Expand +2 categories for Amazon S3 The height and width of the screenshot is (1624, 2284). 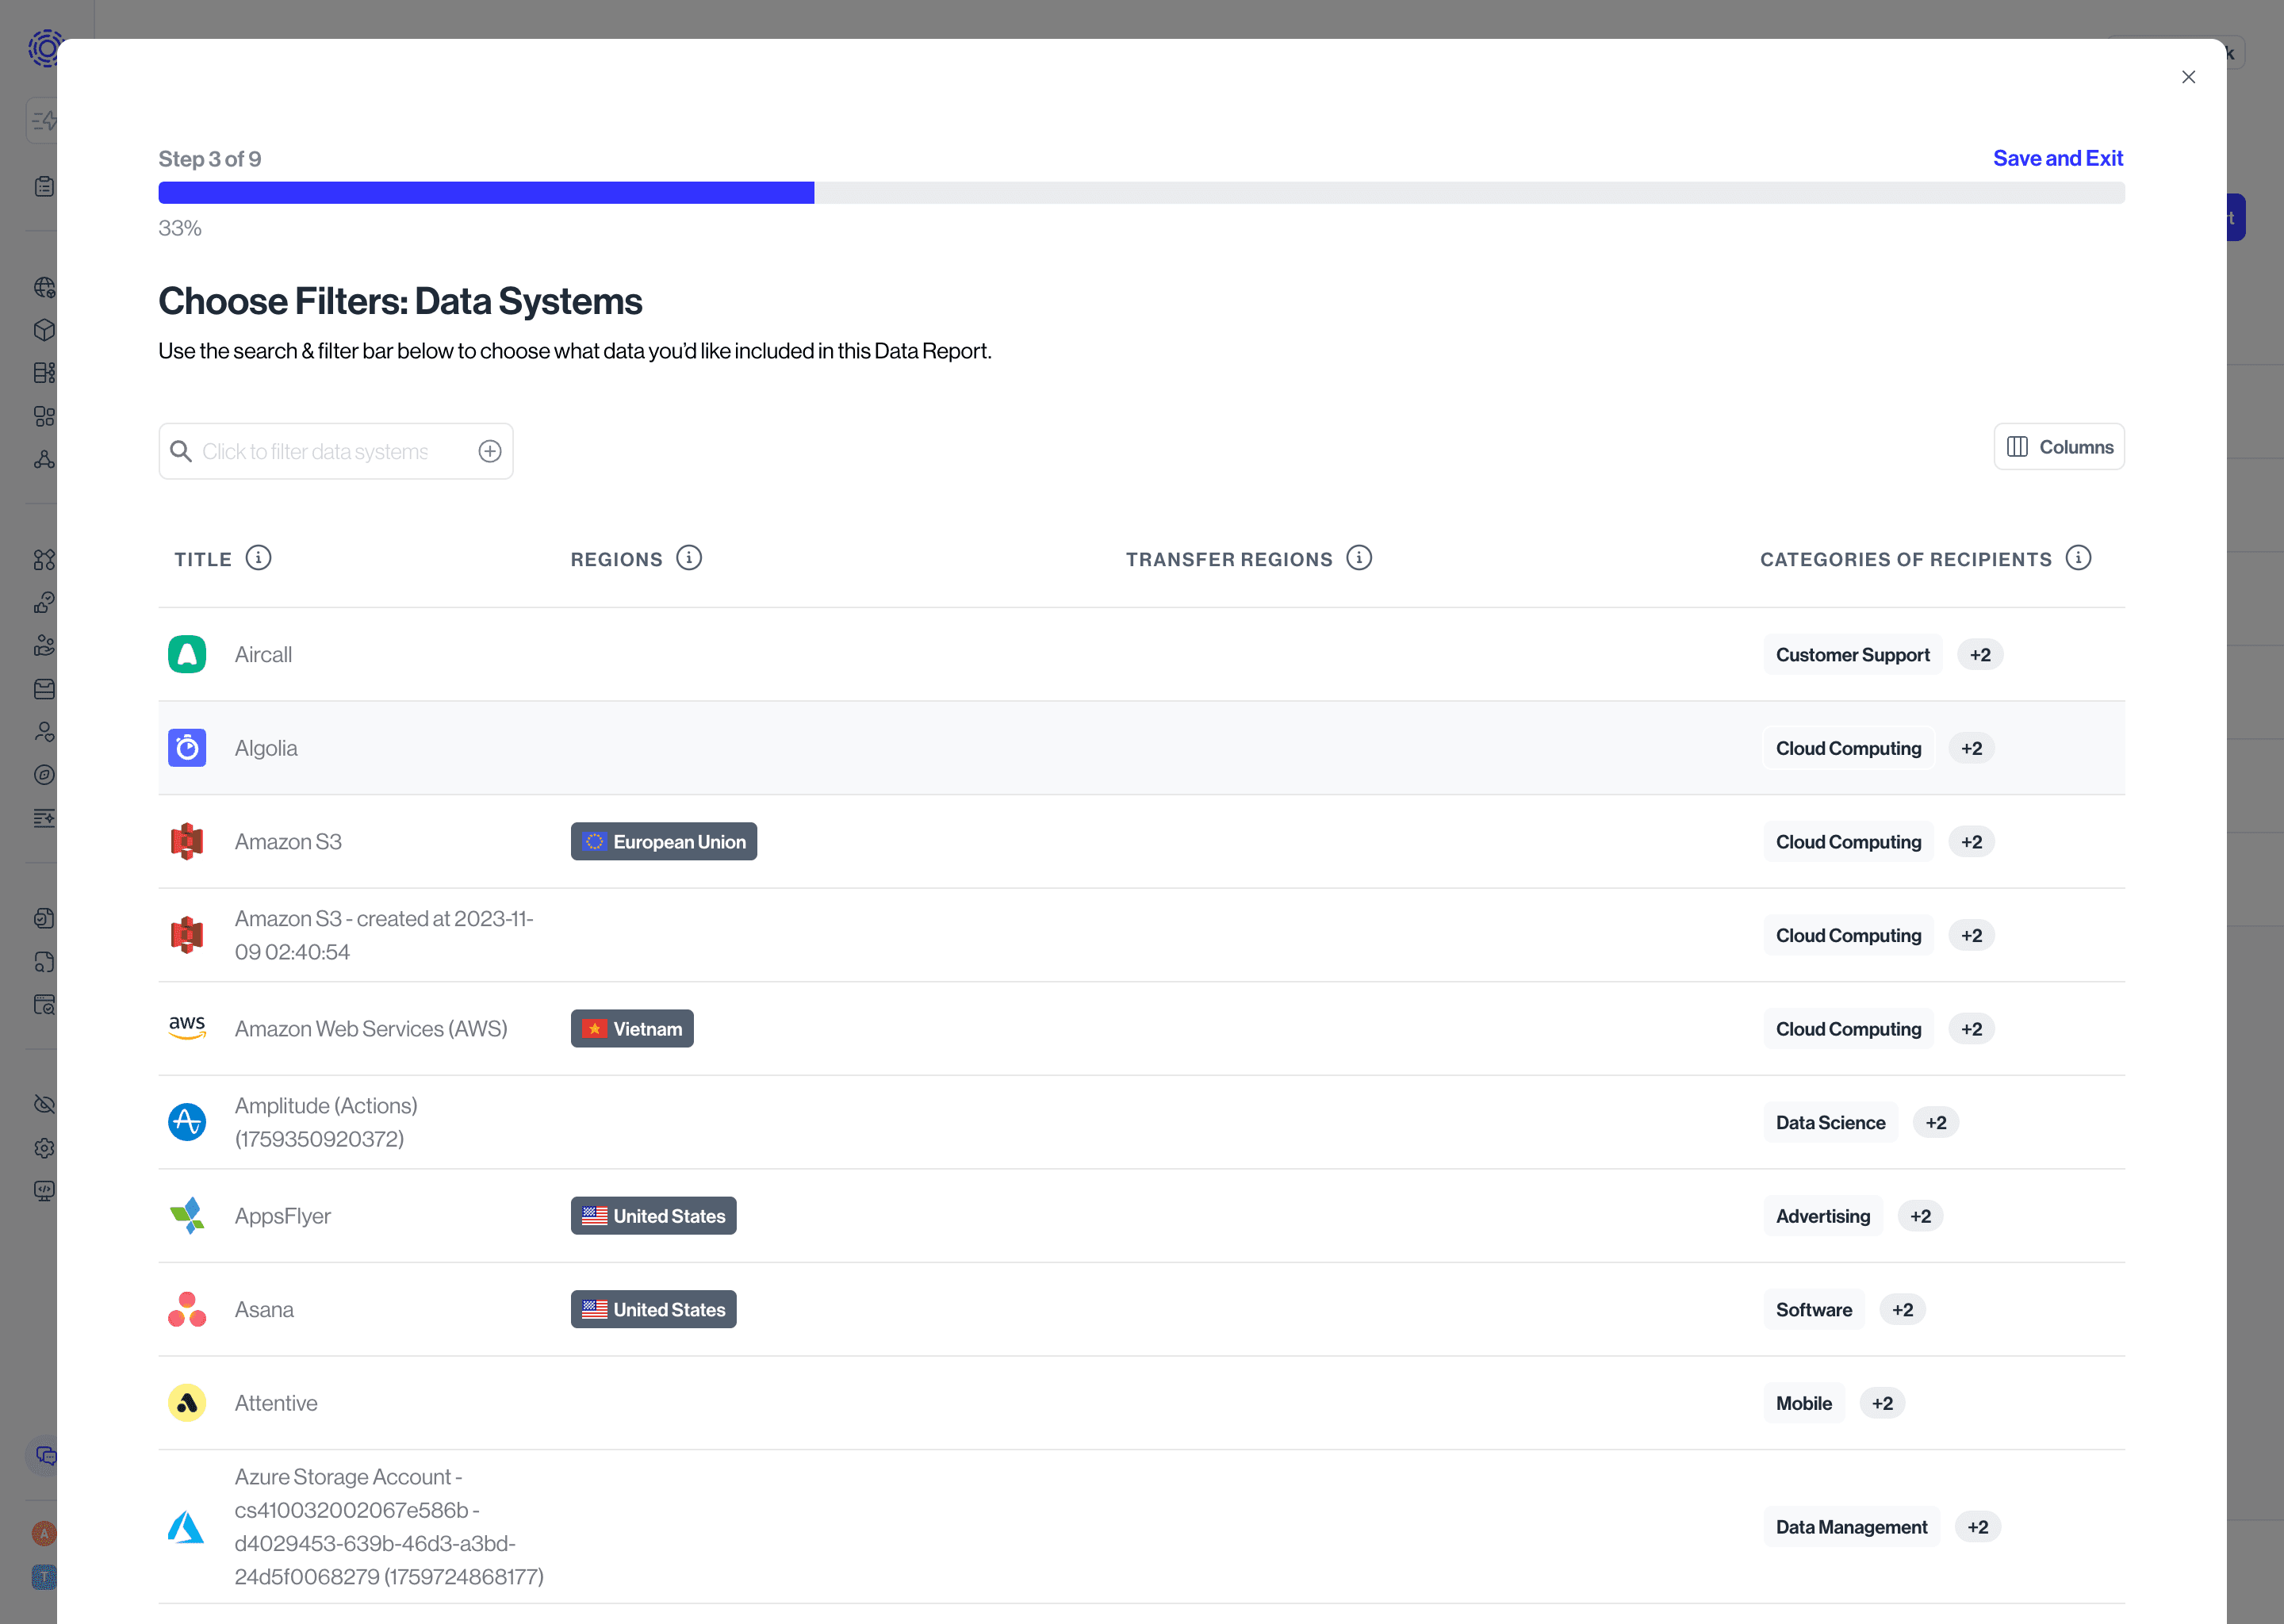pos(1971,842)
